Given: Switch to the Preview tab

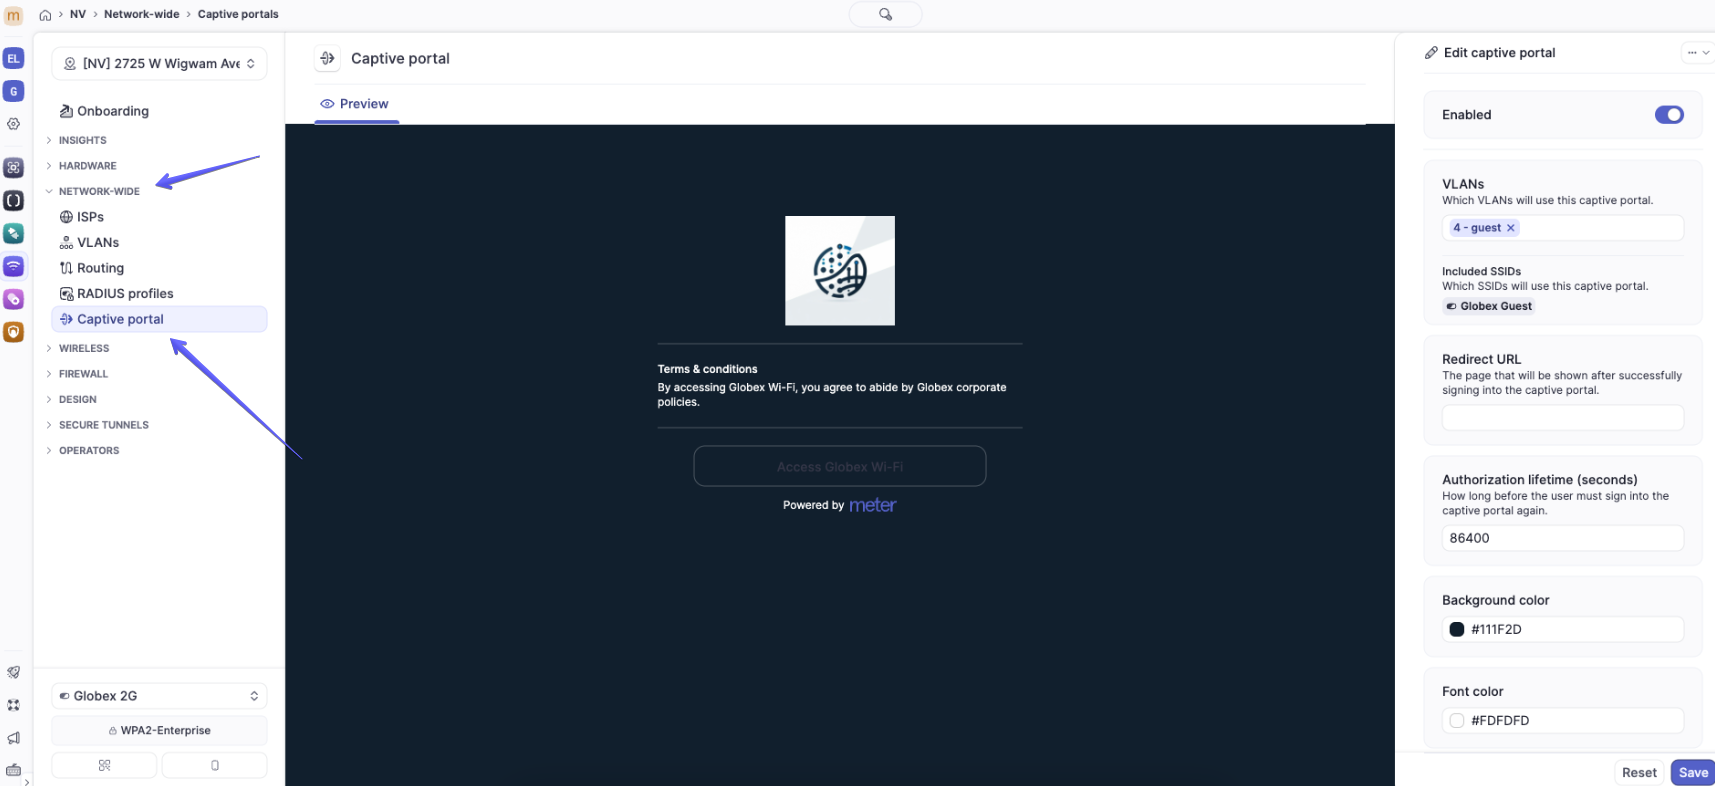Looking at the screenshot, I should coord(355,104).
